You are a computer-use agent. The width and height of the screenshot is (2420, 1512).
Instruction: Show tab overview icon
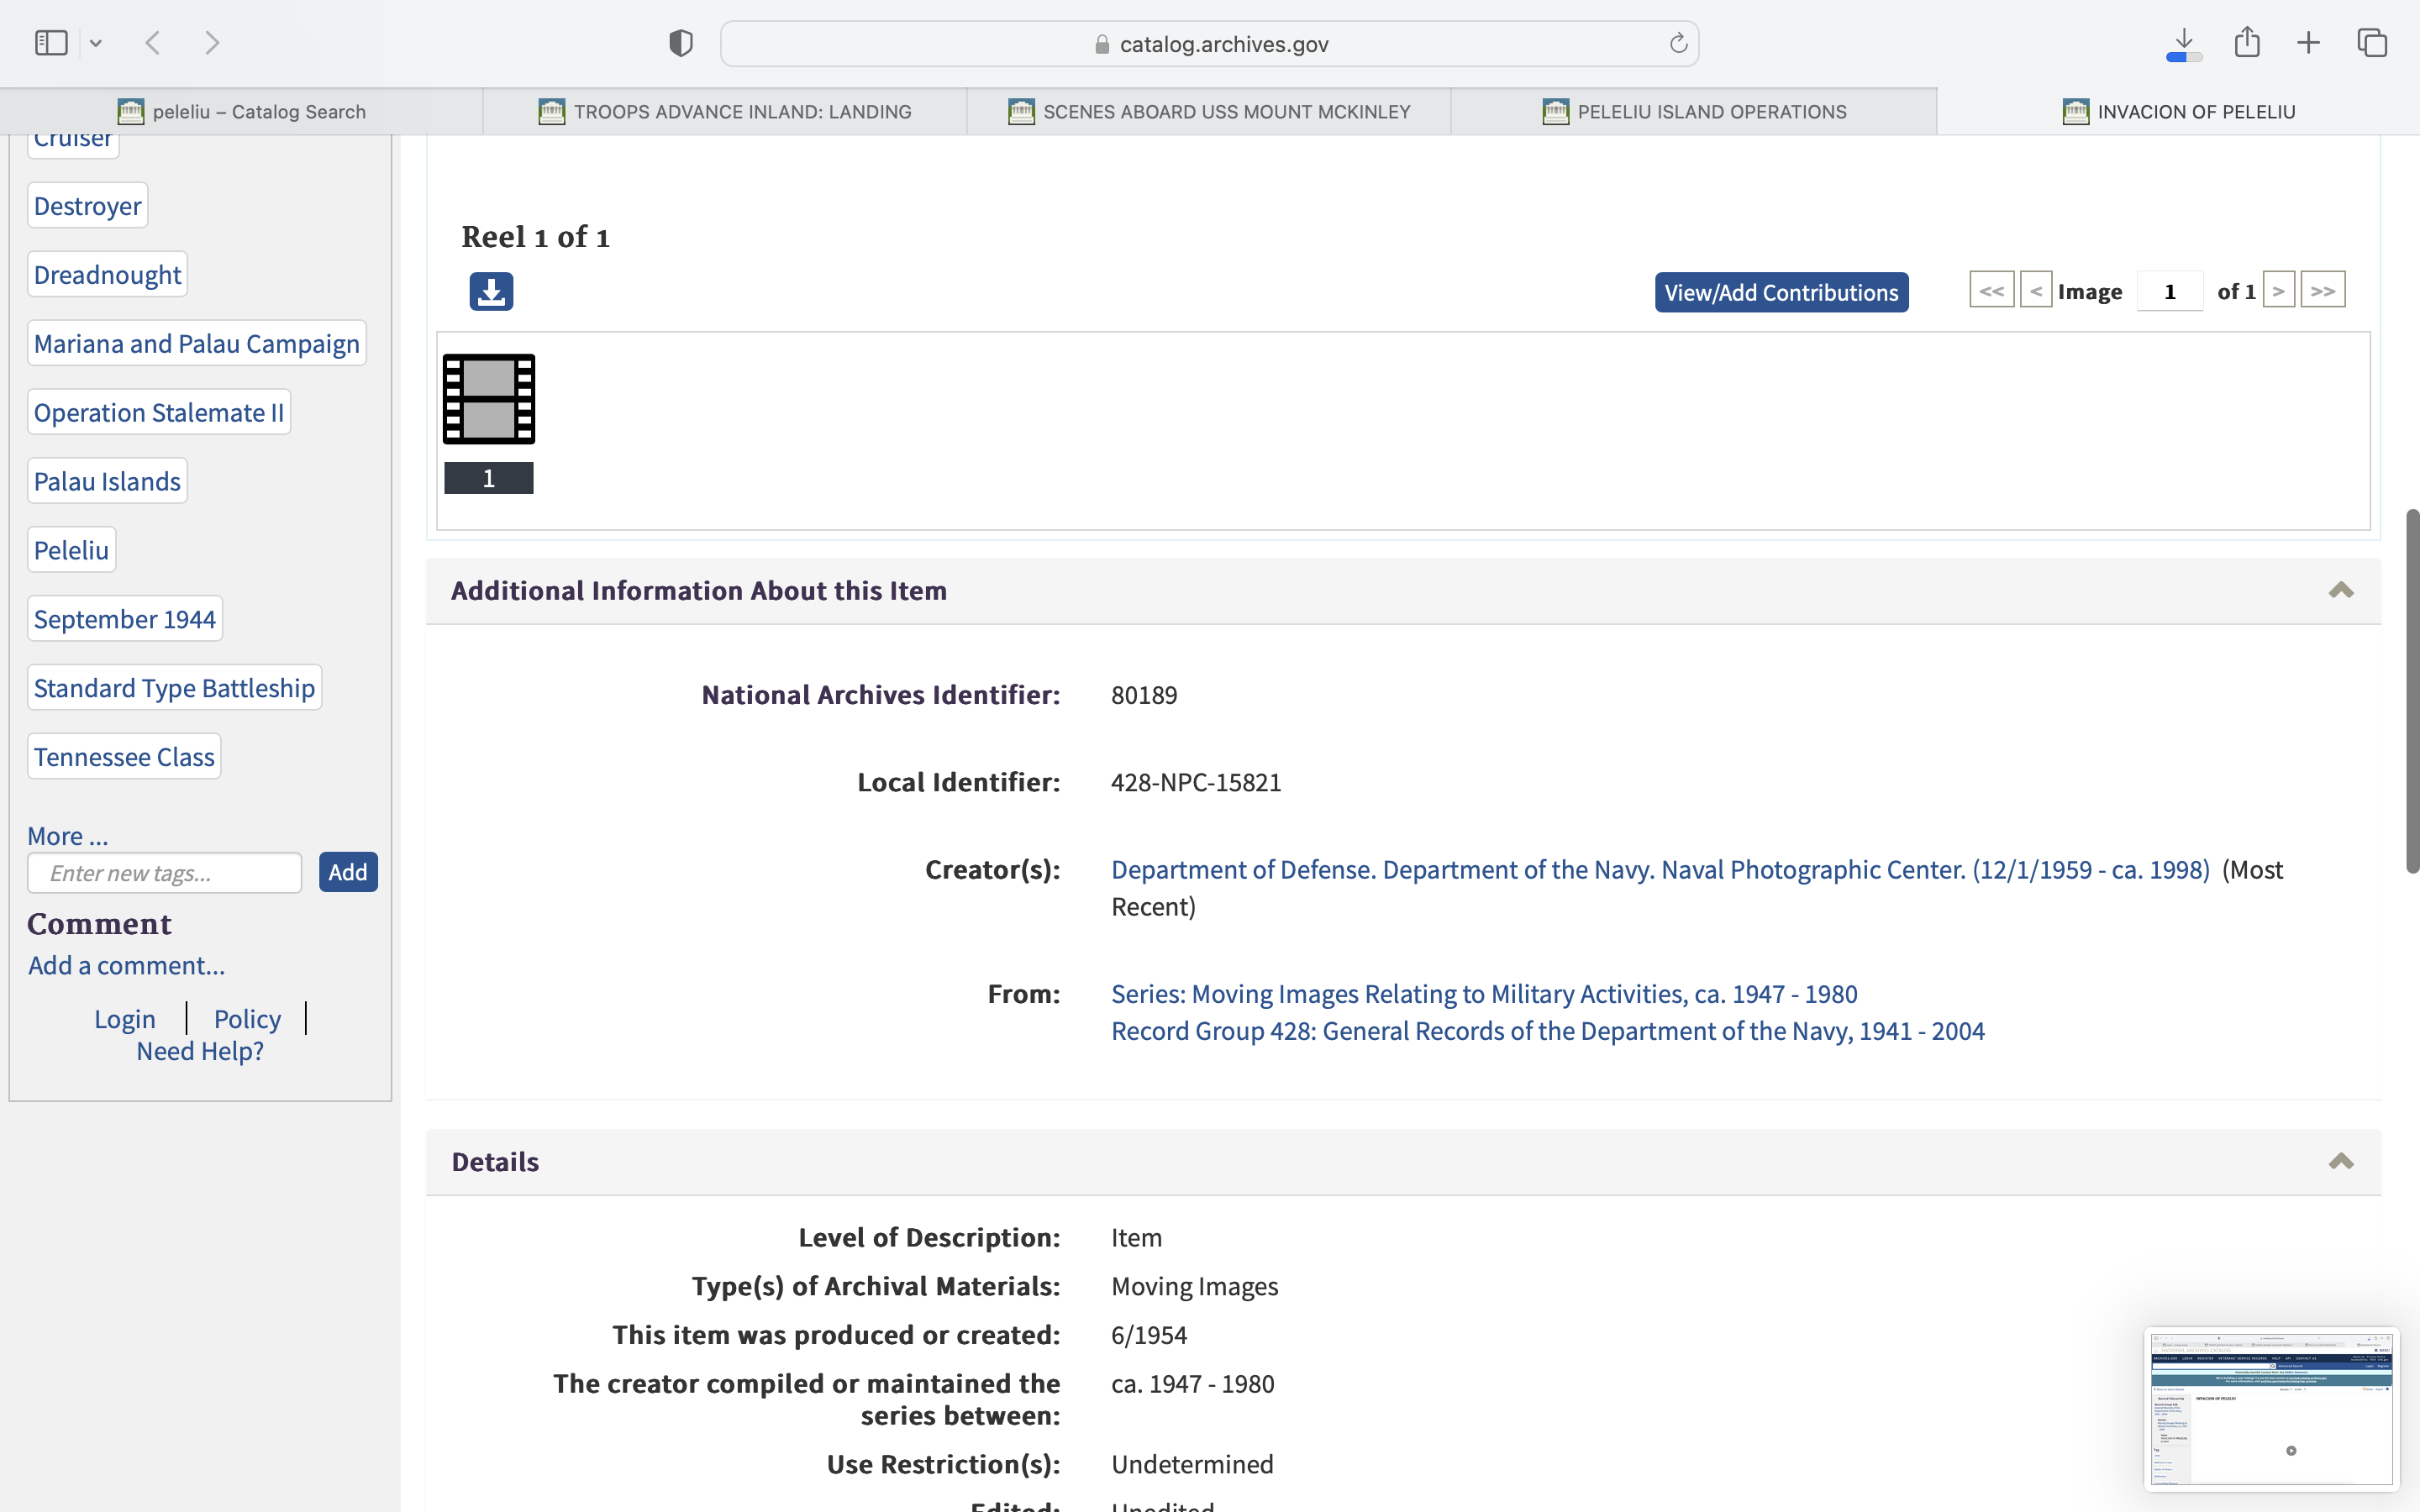[x=2372, y=43]
